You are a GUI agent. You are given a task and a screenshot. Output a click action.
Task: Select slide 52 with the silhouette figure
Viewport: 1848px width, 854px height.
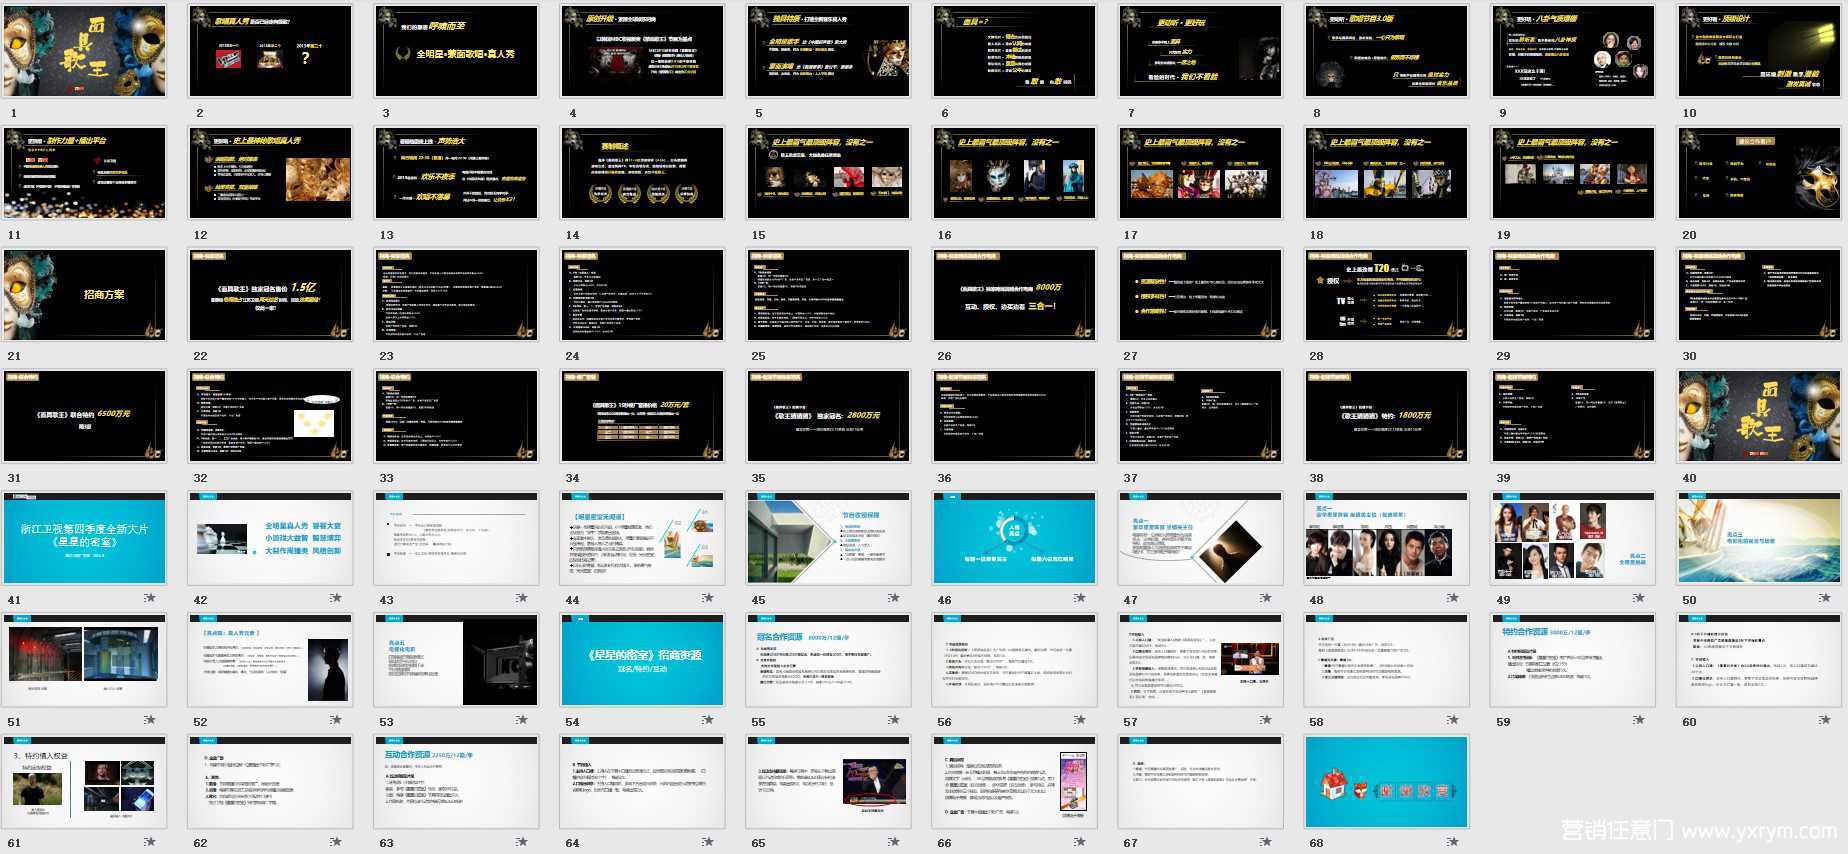270,660
